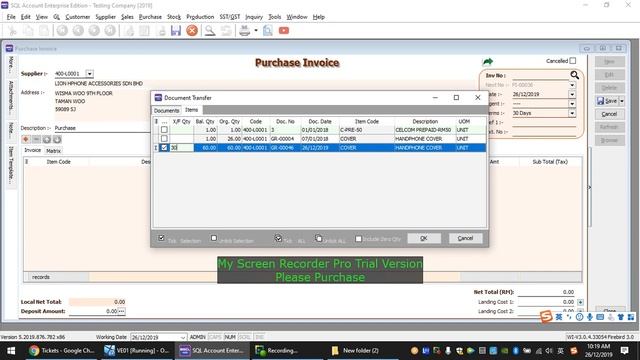Switch to the Matrix tab
Viewport: 640px width, 360px height.
click(x=53, y=151)
